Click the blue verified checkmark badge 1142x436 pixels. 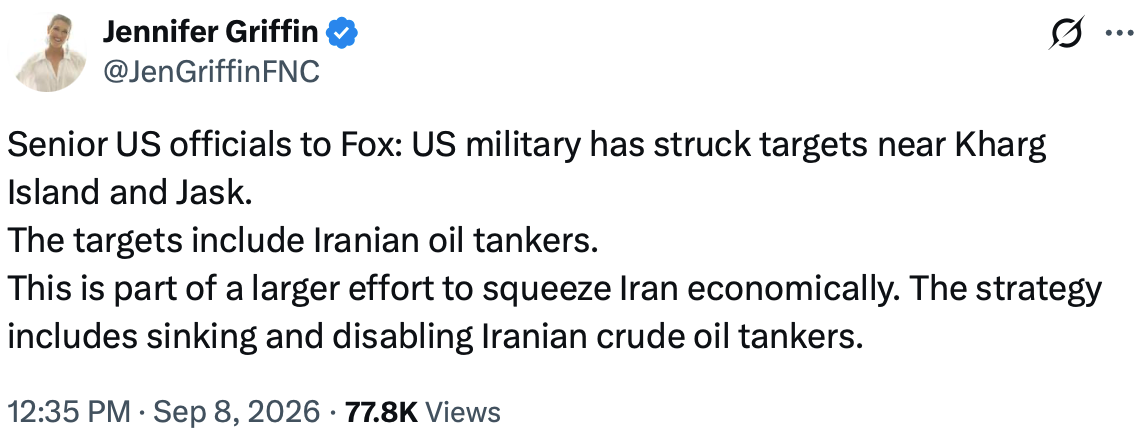(x=340, y=33)
